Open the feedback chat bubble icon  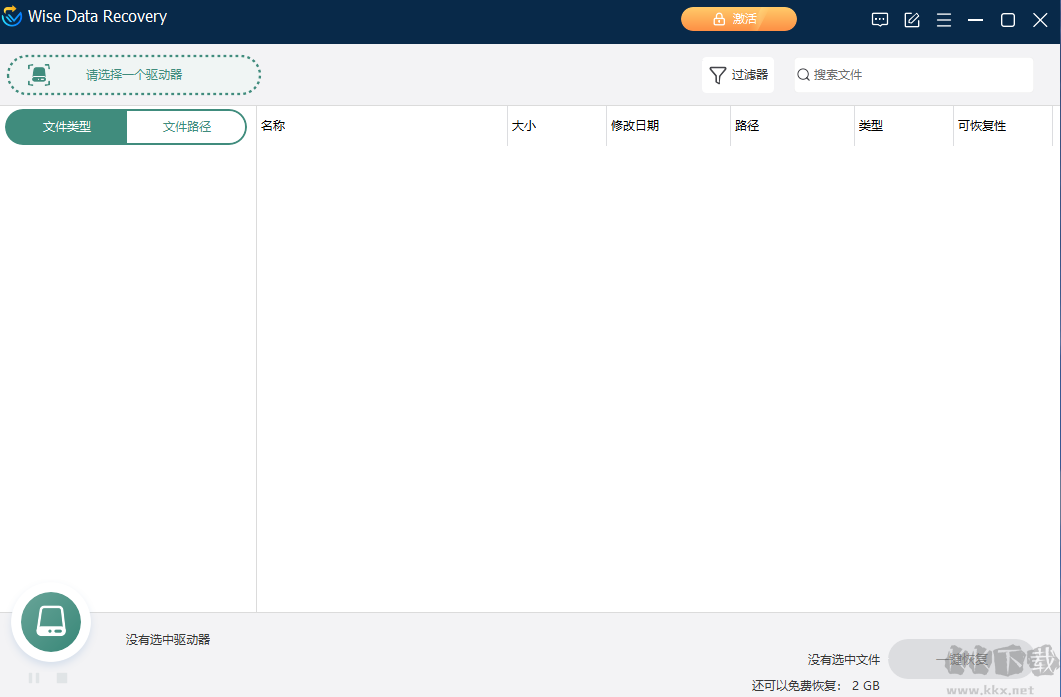[x=879, y=19]
